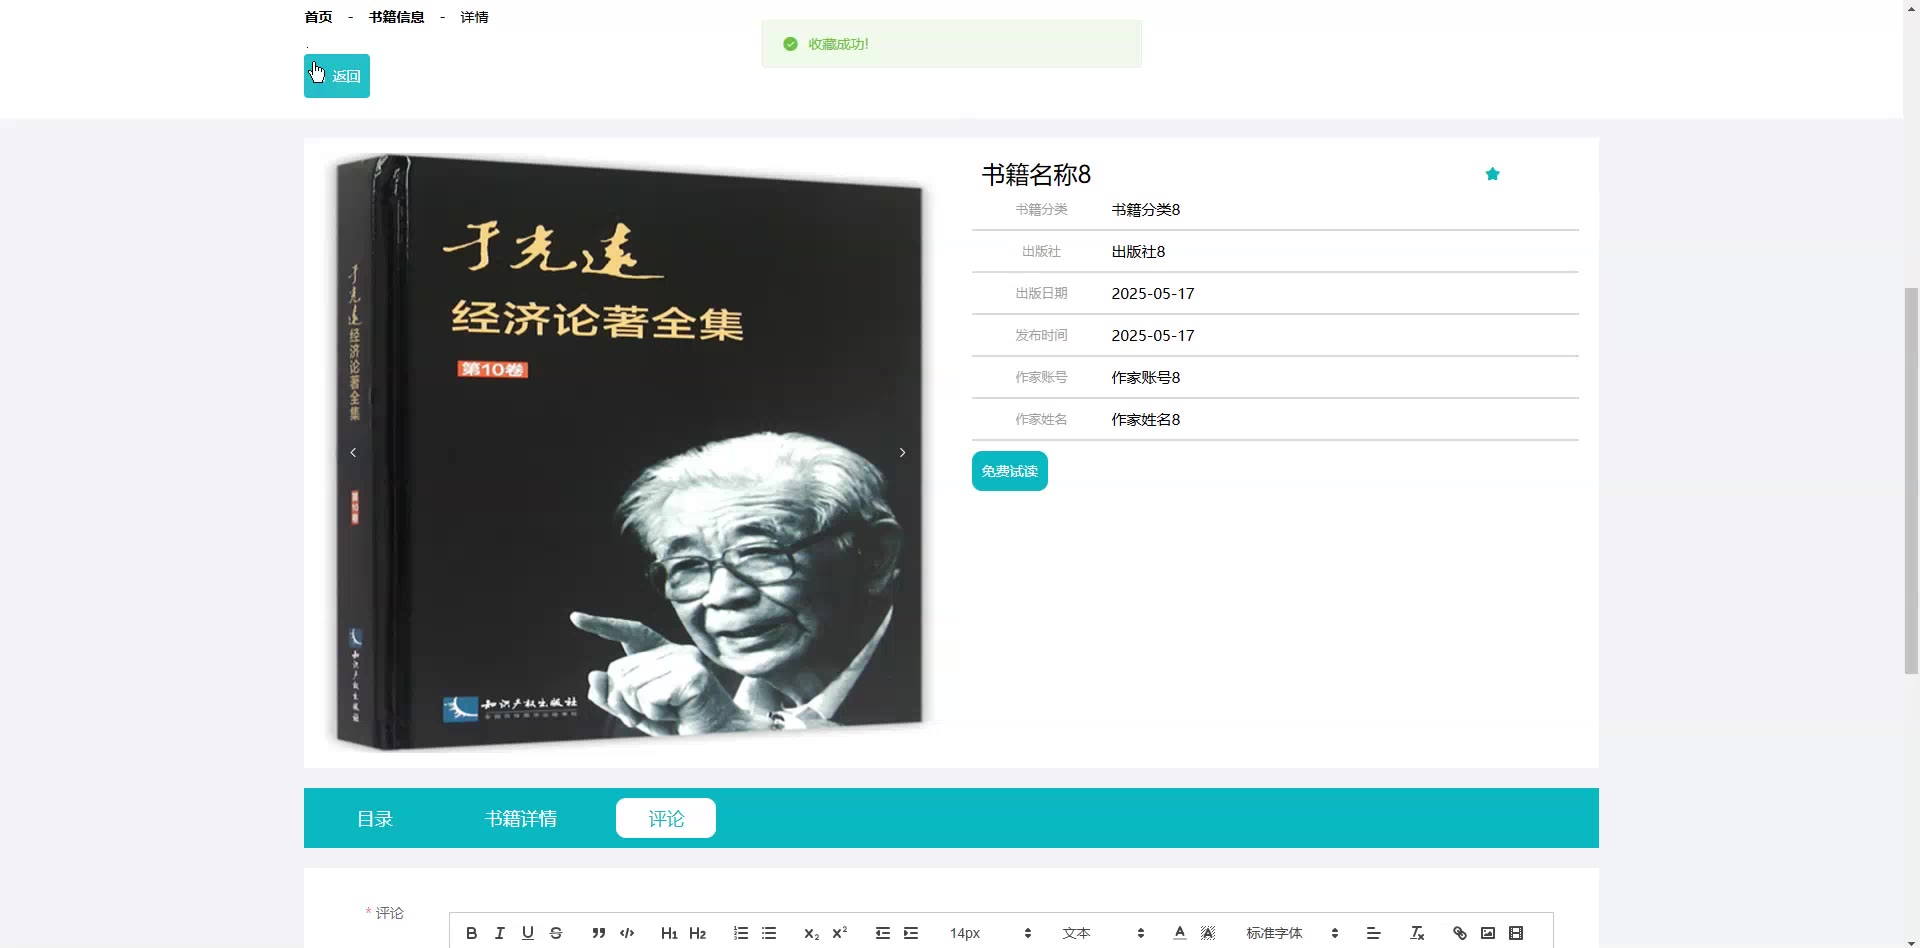Apply Heading 1 style
The image size is (1920, 948).
click(669, 933)
